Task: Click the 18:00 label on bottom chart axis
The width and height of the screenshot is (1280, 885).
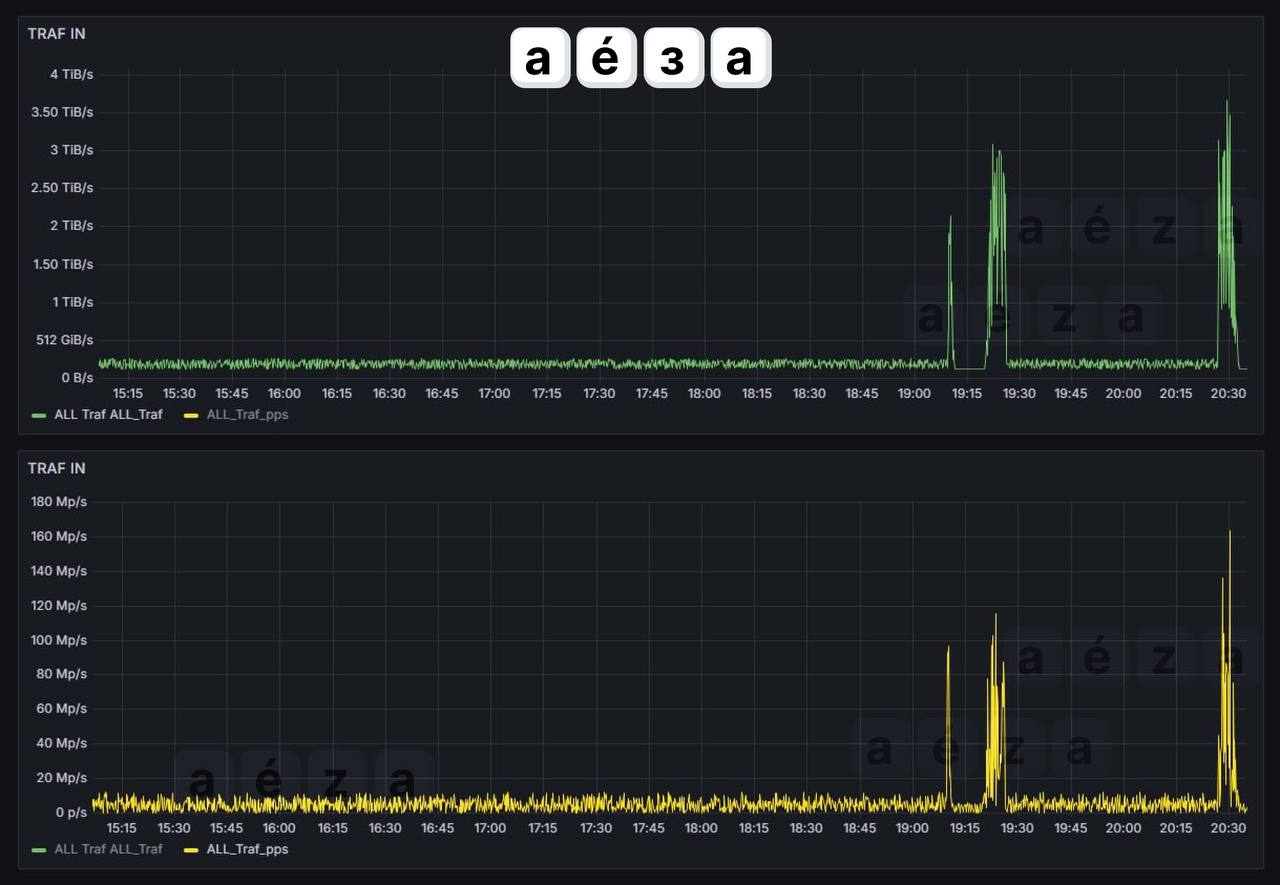Action: pos(700,828)
